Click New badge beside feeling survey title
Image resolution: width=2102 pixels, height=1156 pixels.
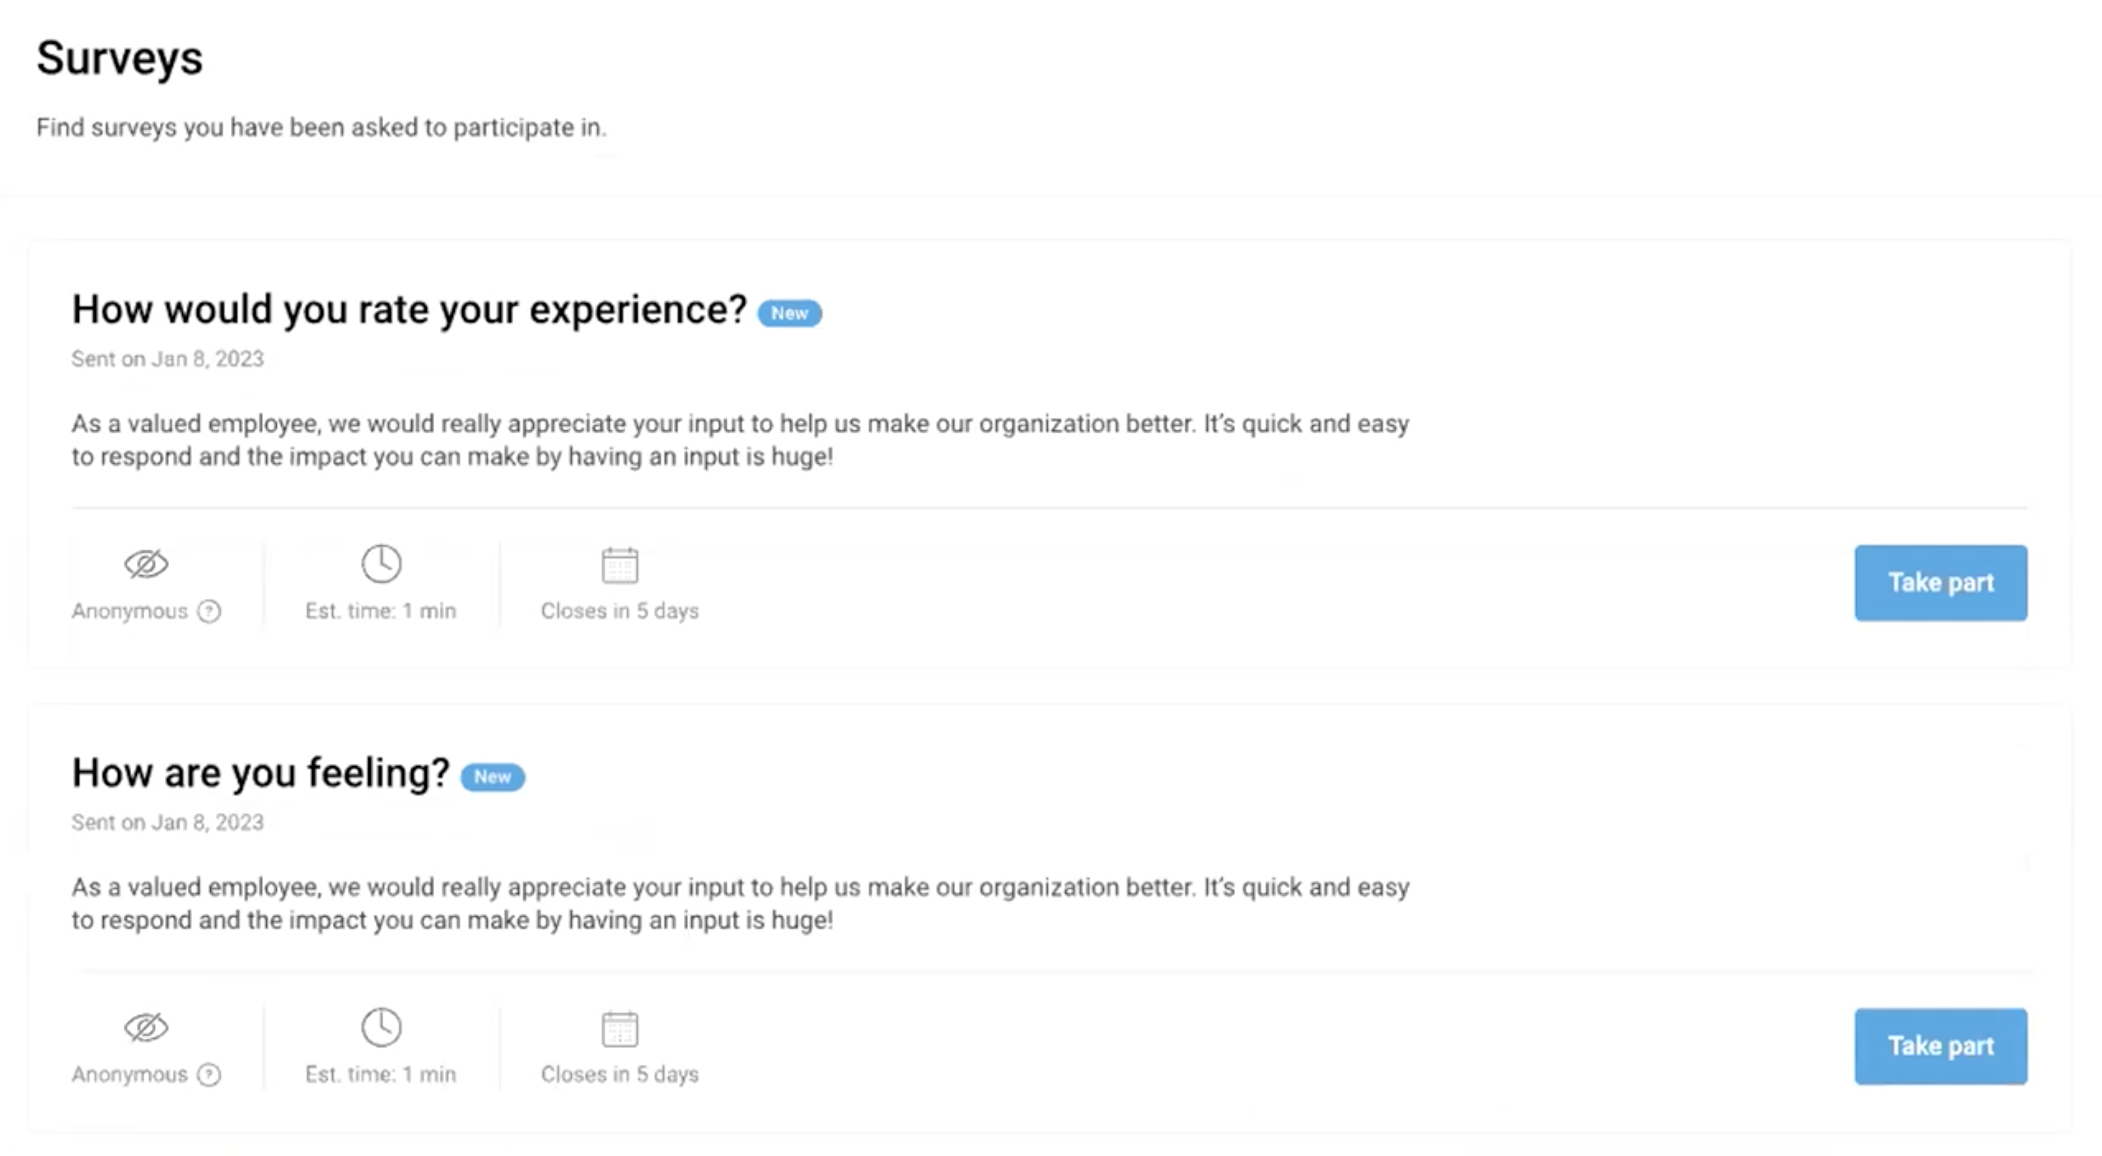coord(492,777)
